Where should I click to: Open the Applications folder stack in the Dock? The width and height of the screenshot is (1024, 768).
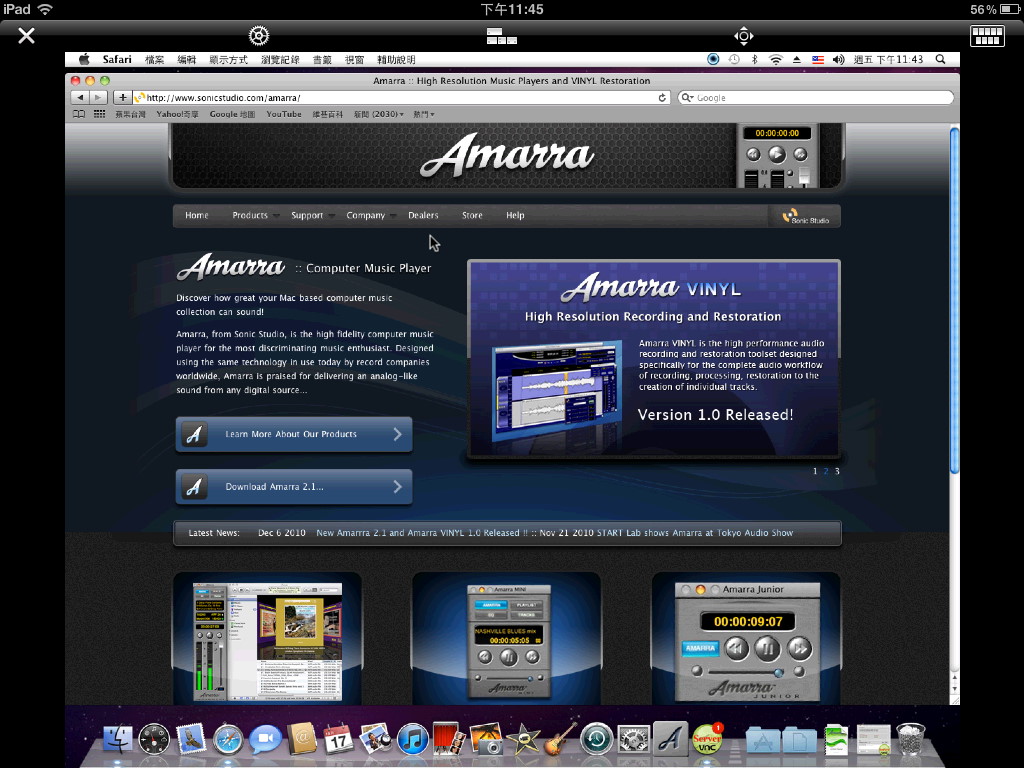click(x=762, y=740)
